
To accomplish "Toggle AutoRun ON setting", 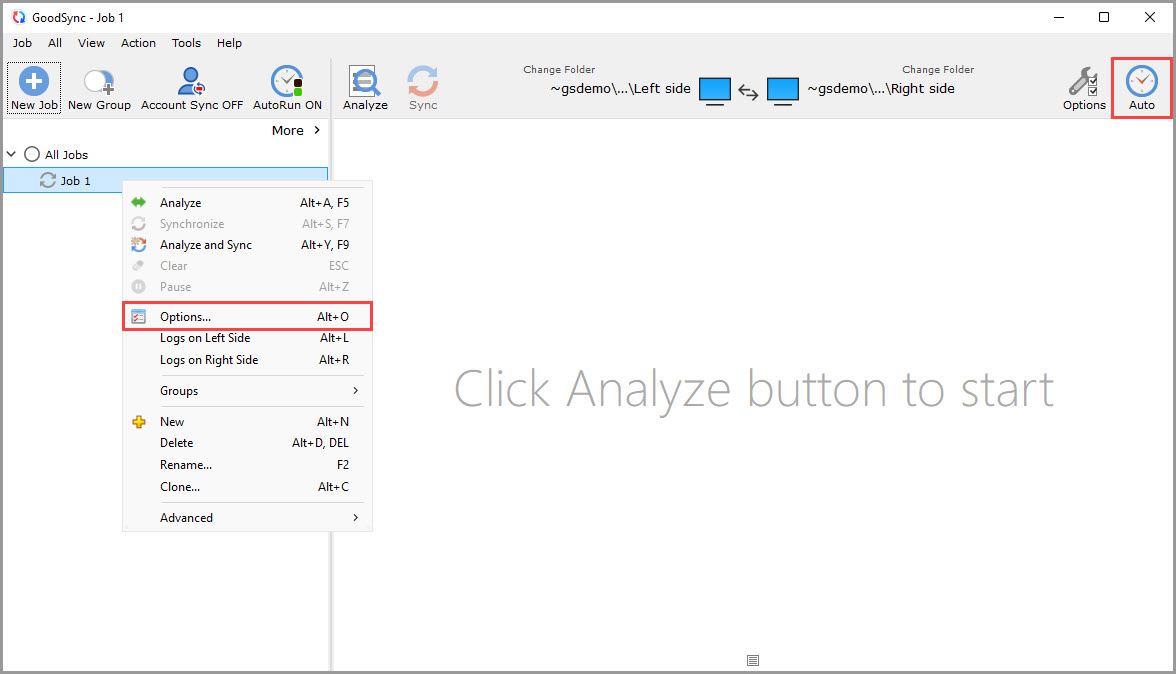I will (x=287, y=86).
